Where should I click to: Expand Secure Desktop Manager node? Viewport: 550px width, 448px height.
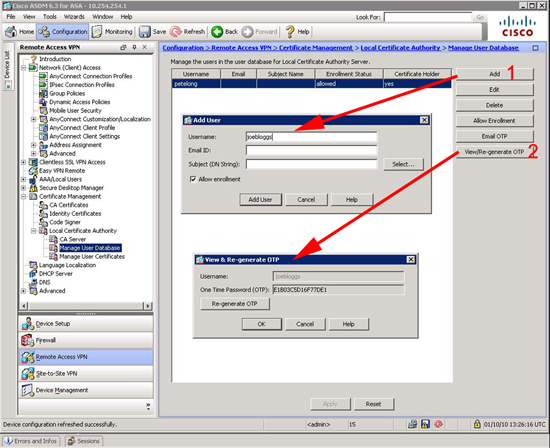click(x=24, y=188)
